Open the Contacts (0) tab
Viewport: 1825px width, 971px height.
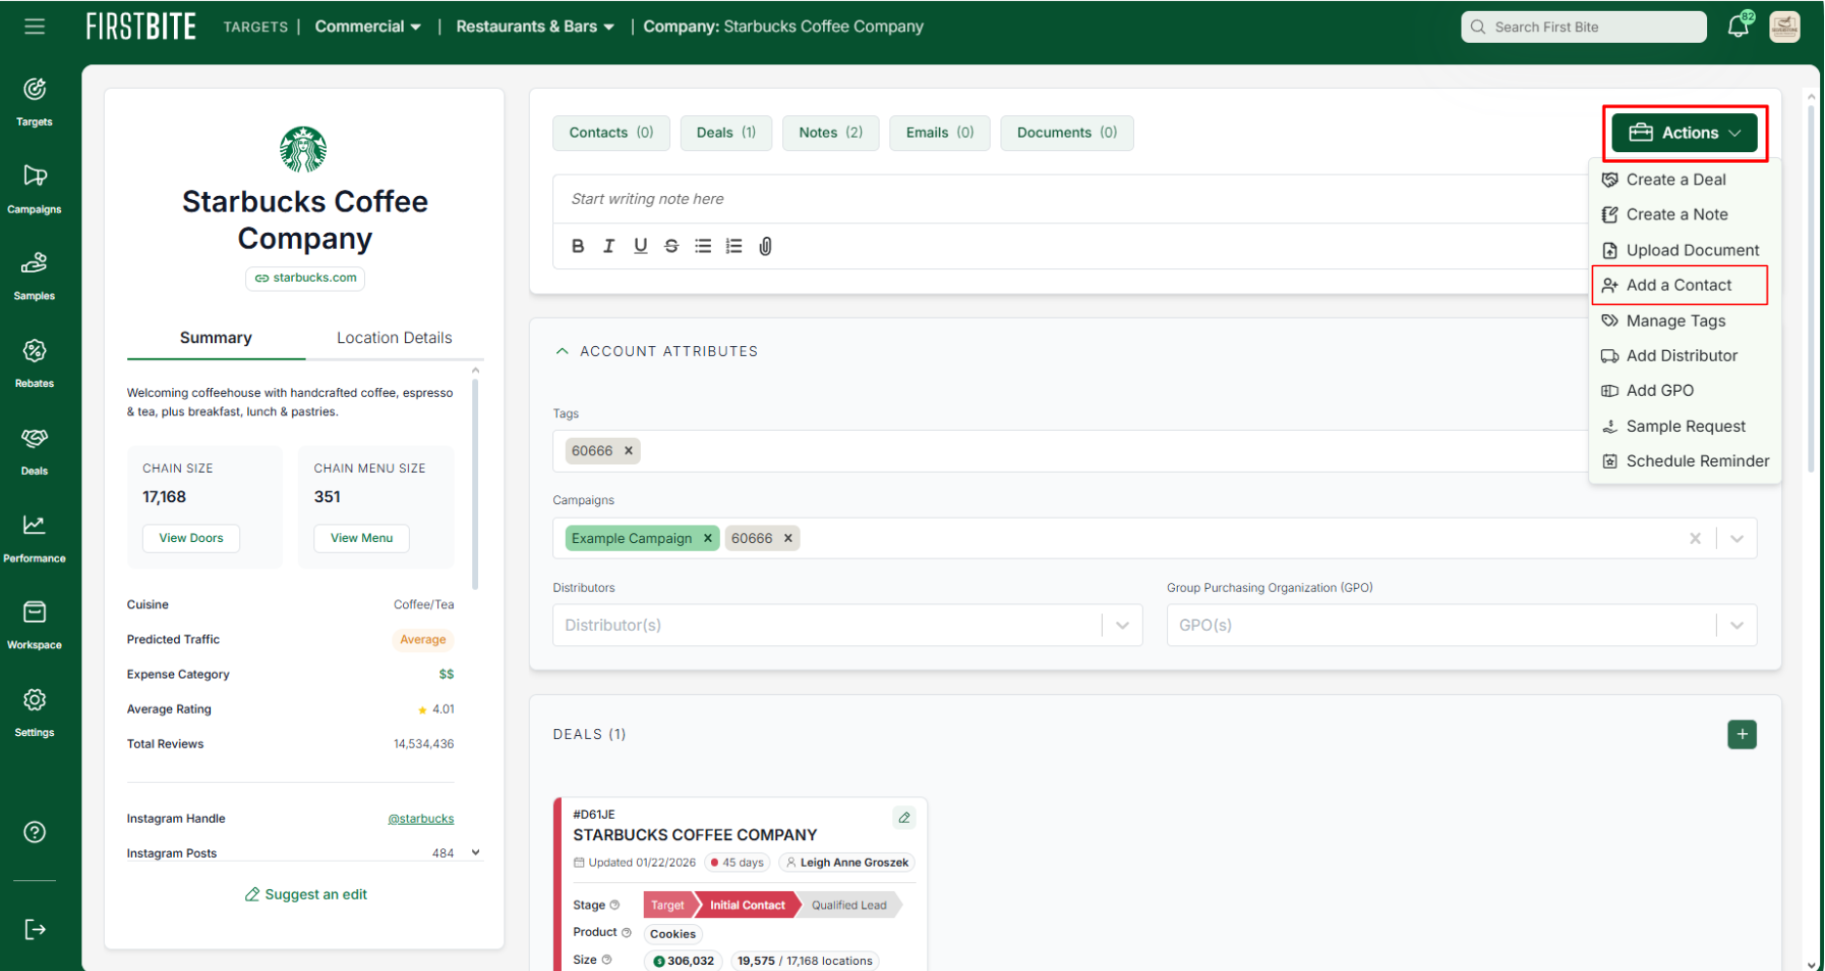[x=611, y=133]
